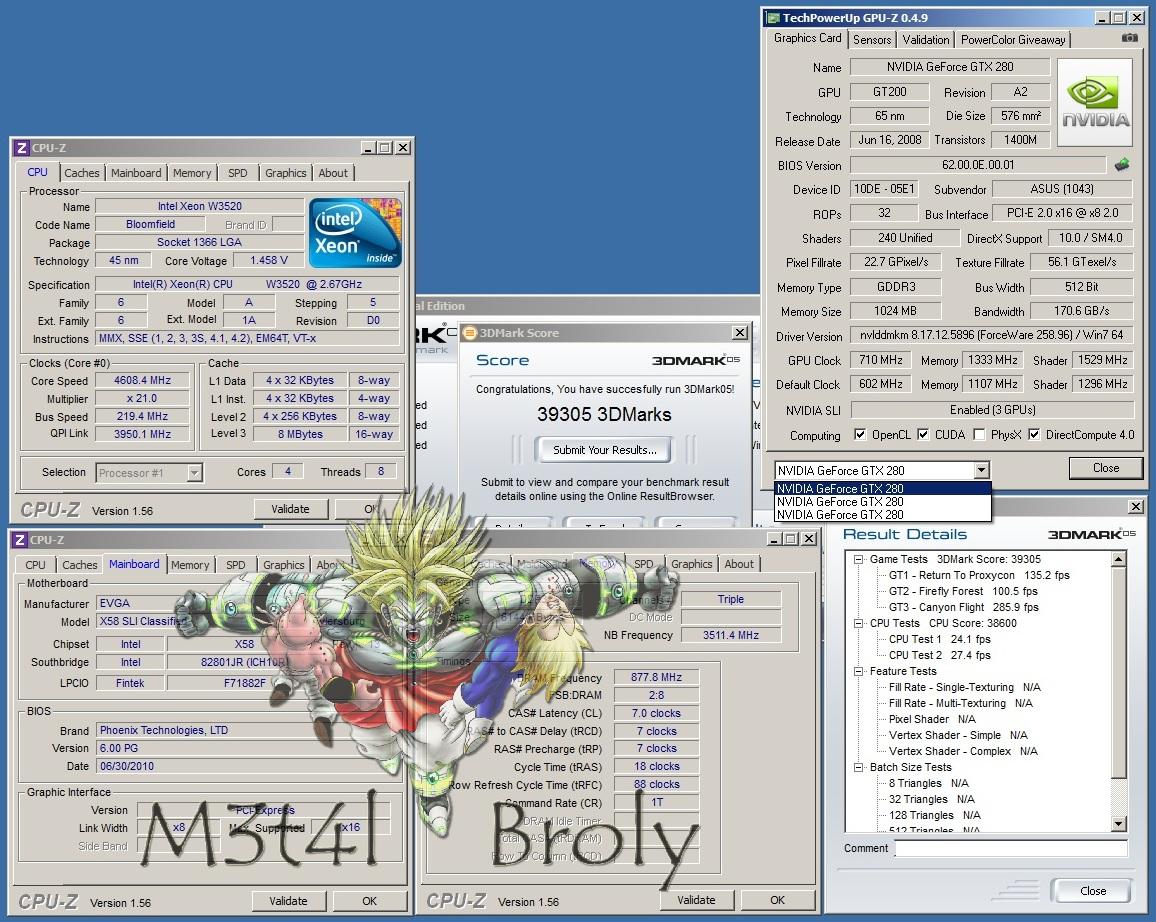Click the Core Speed value 4608.4 MHz
Viewport: 1156px width, 922px height.
[x=142, y=380]
